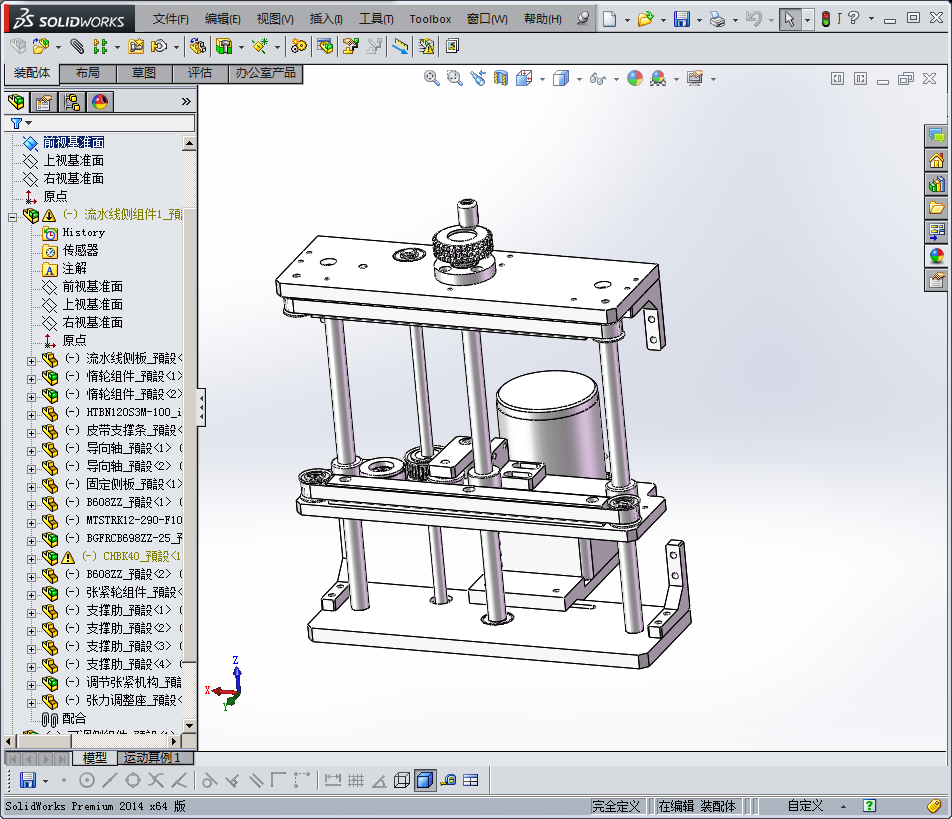Click the Insert Components icon

tap(41, 46)
